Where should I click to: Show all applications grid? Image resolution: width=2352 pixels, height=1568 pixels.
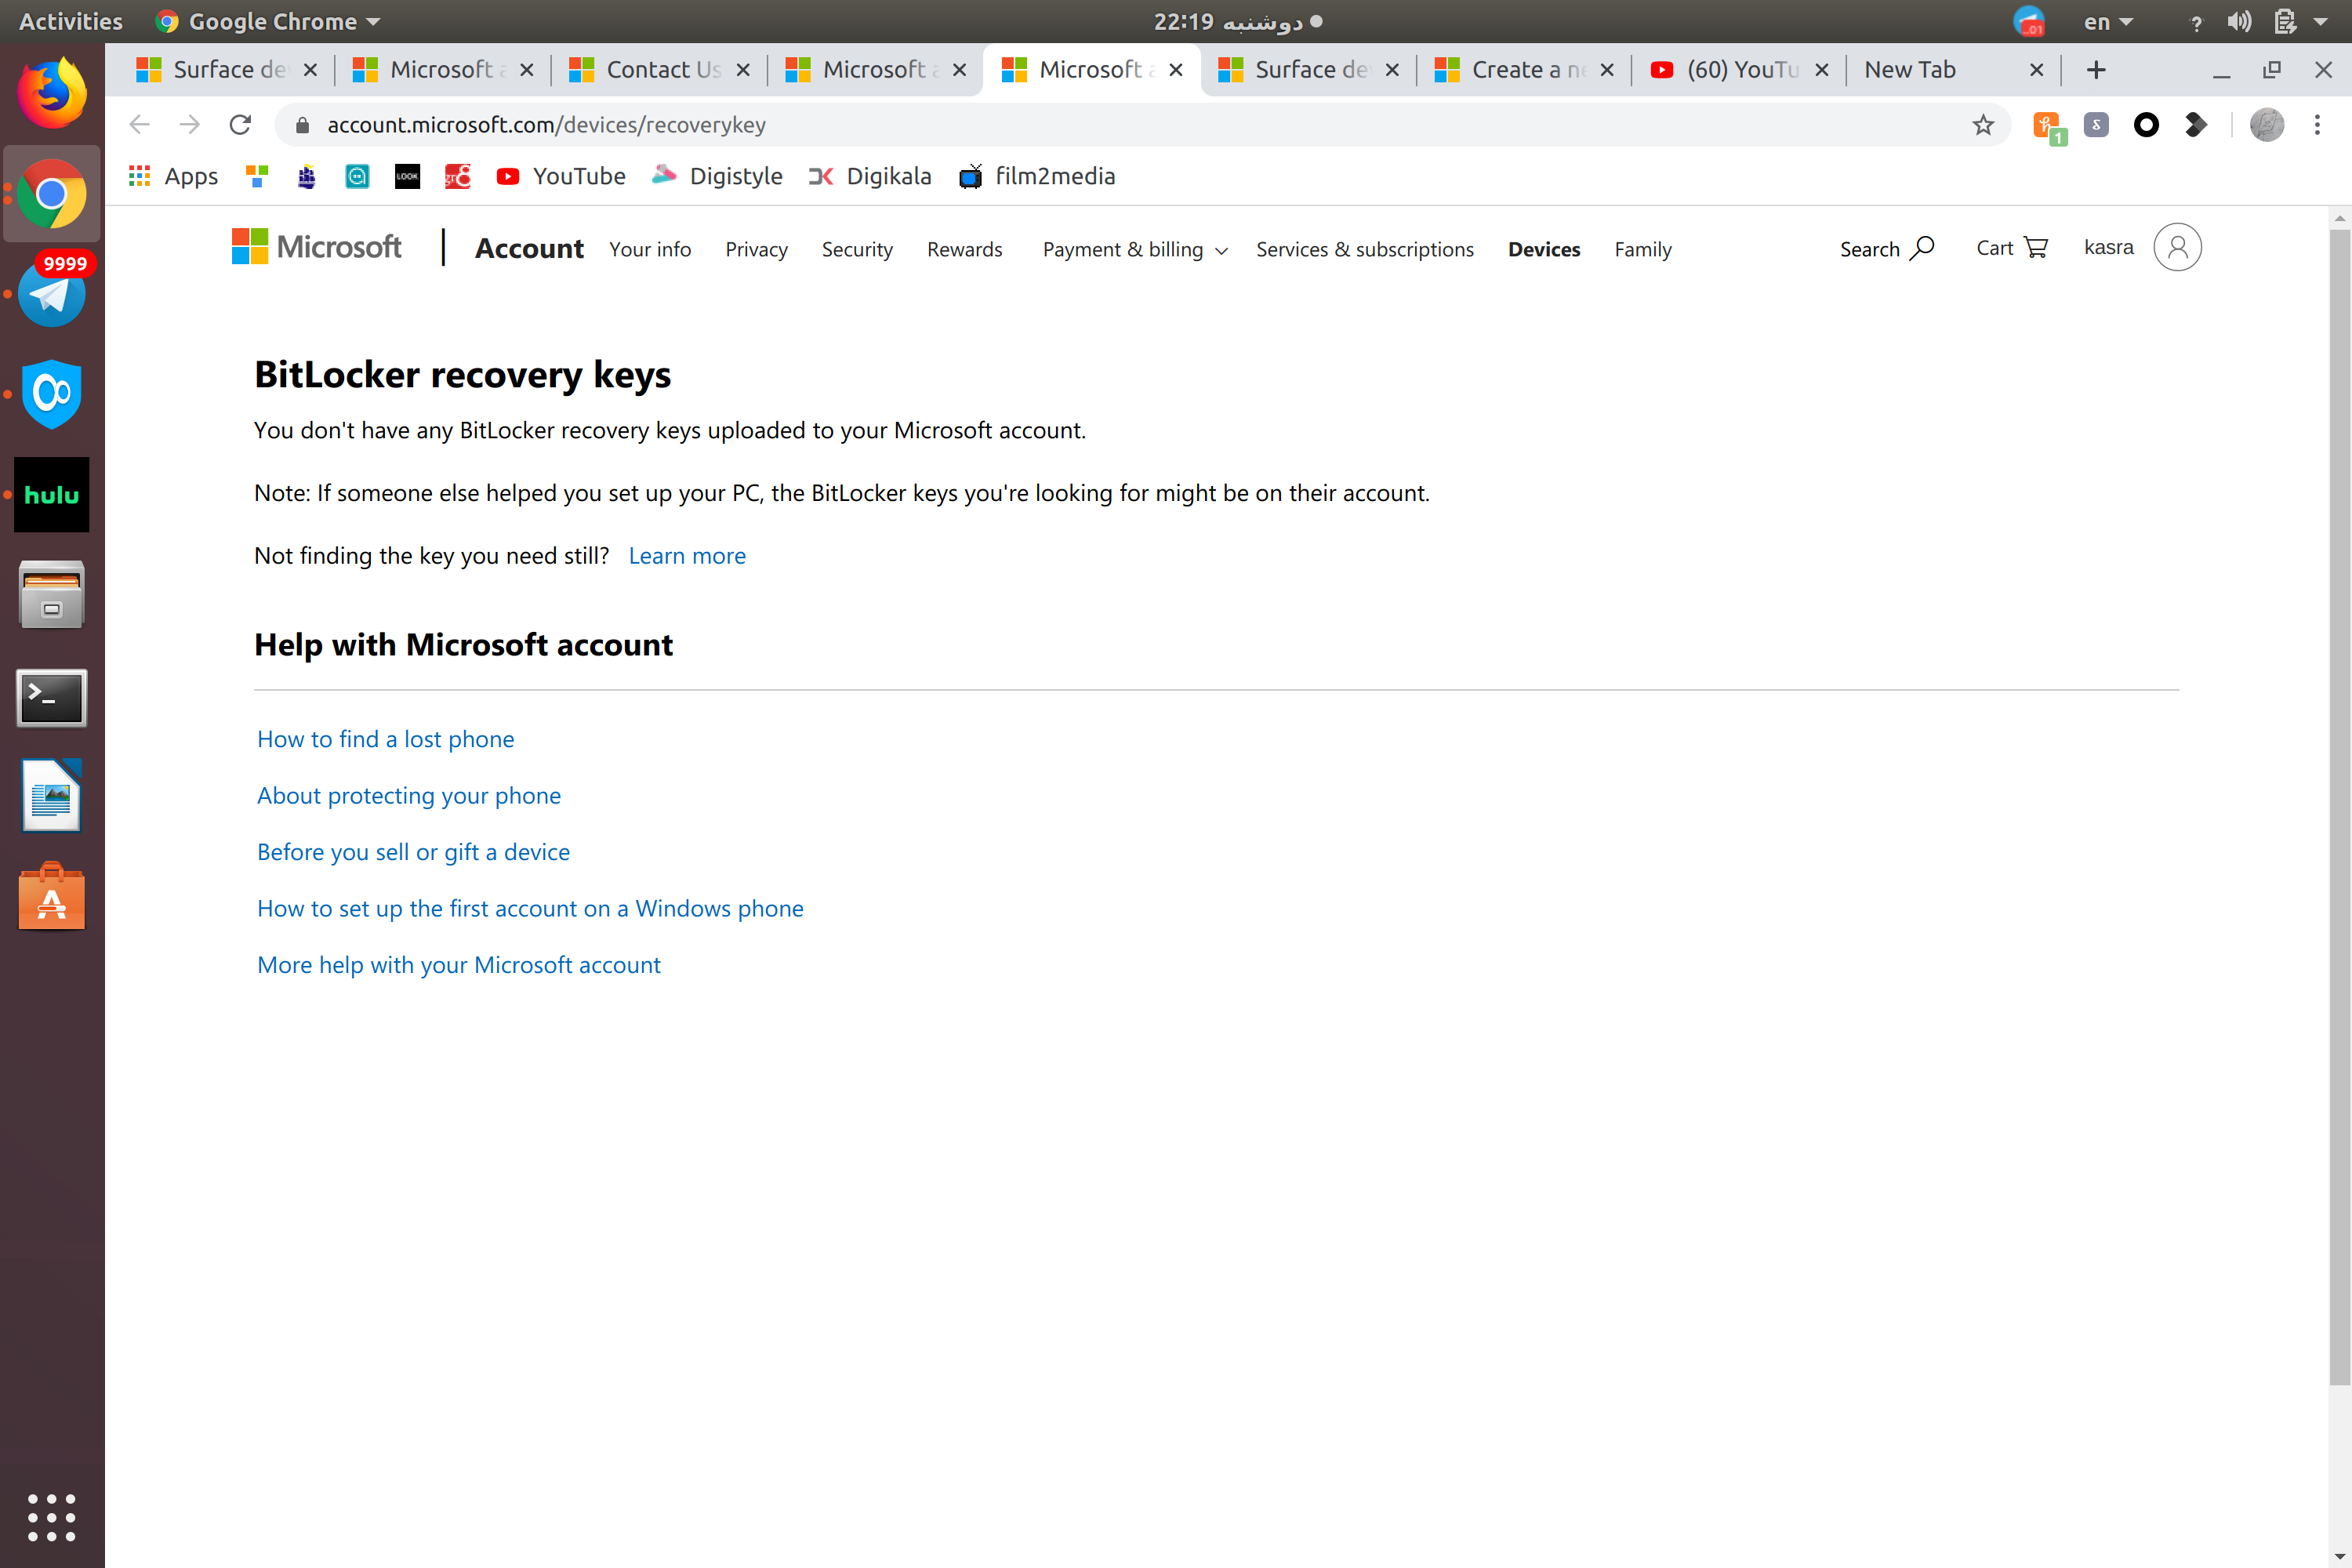(x=52, y=1518)
